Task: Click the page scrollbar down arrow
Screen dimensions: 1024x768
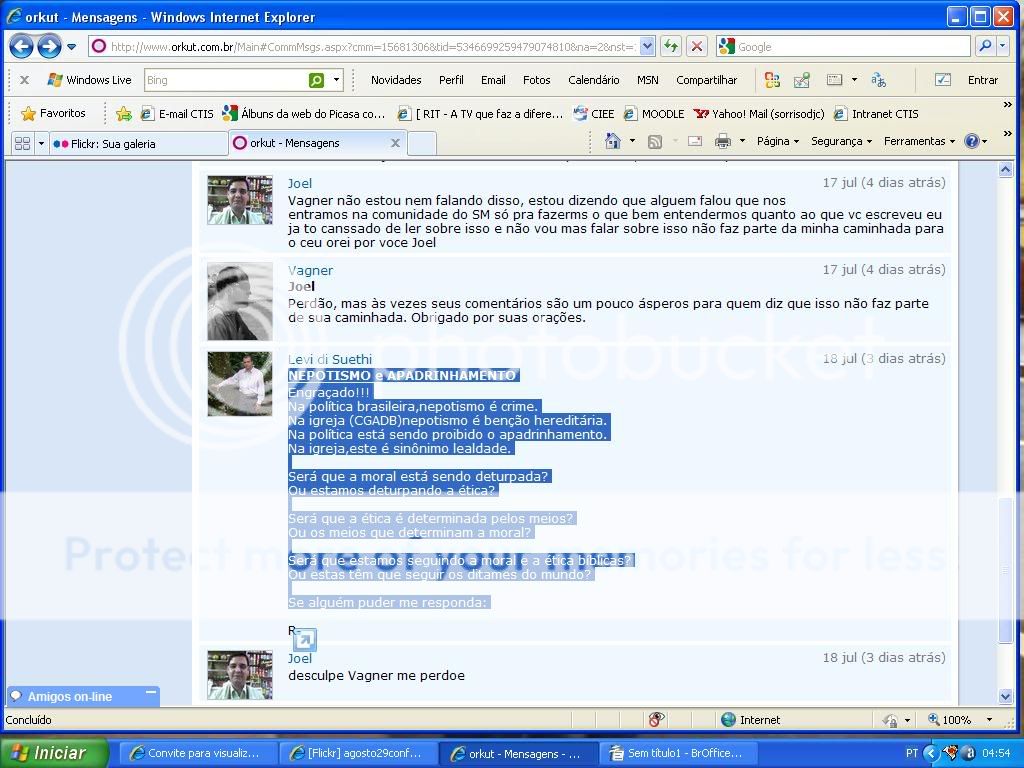Action: [1005, 696]
